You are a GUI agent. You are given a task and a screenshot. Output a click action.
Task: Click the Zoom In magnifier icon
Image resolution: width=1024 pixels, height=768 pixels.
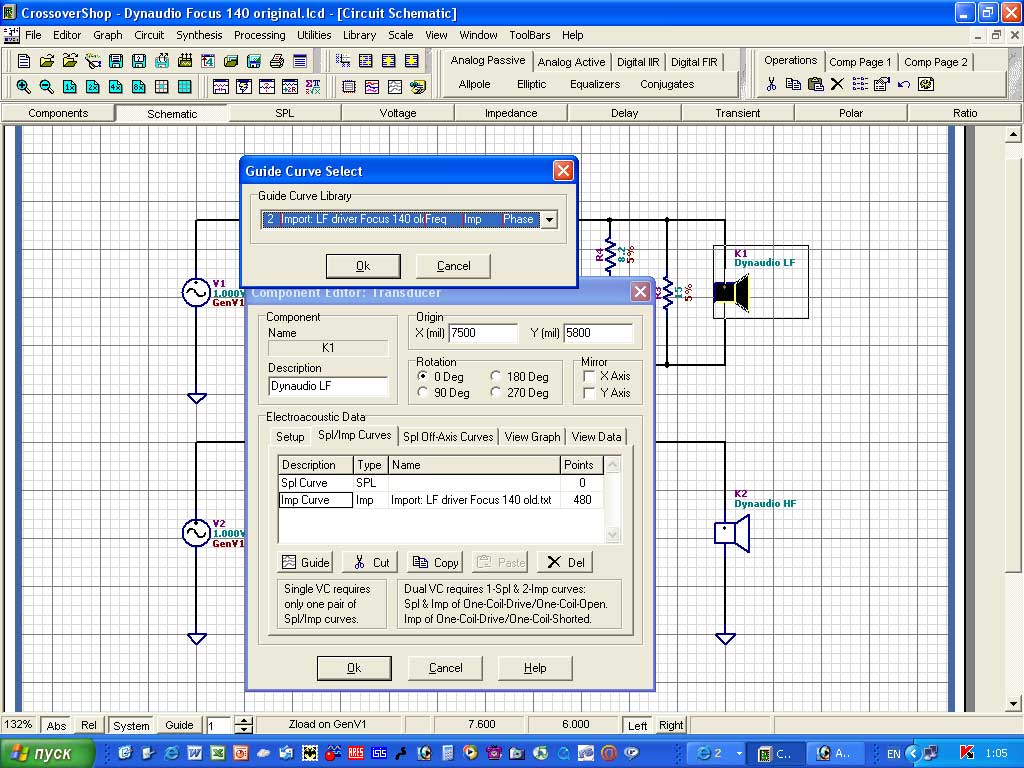(23, 86)
